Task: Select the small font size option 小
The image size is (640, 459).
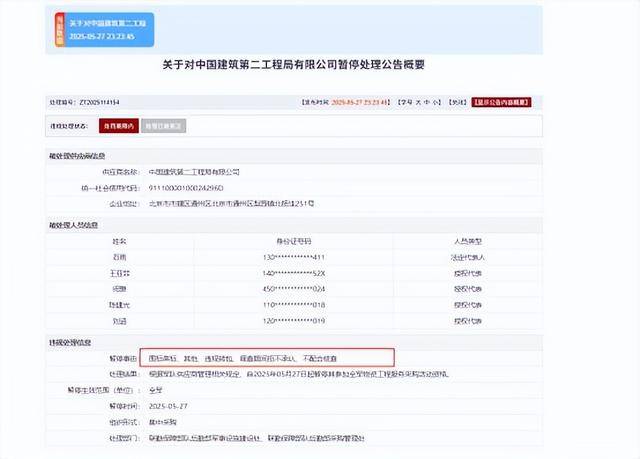Action: click(434, 102)
